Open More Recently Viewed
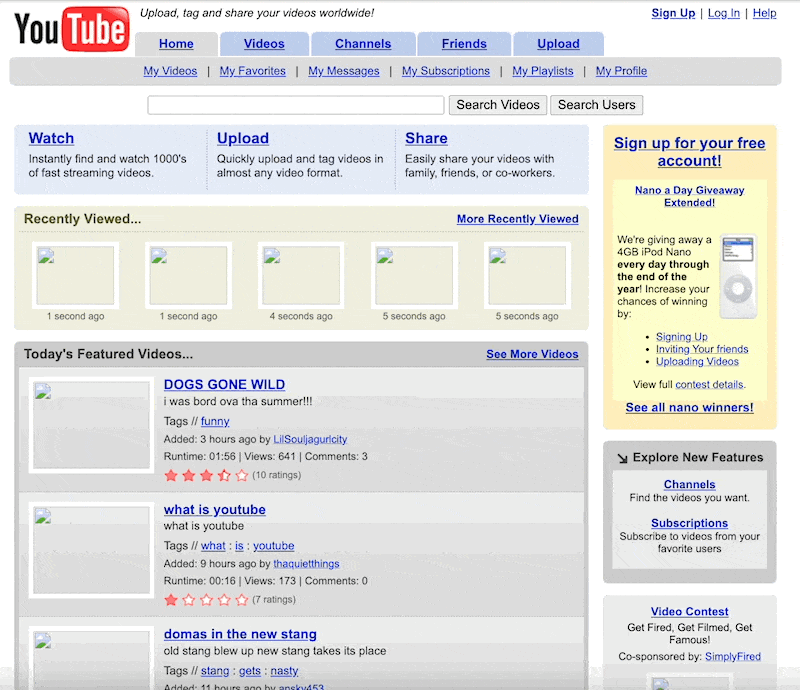Viewport: 800px width, 690px height. (517, 219)
